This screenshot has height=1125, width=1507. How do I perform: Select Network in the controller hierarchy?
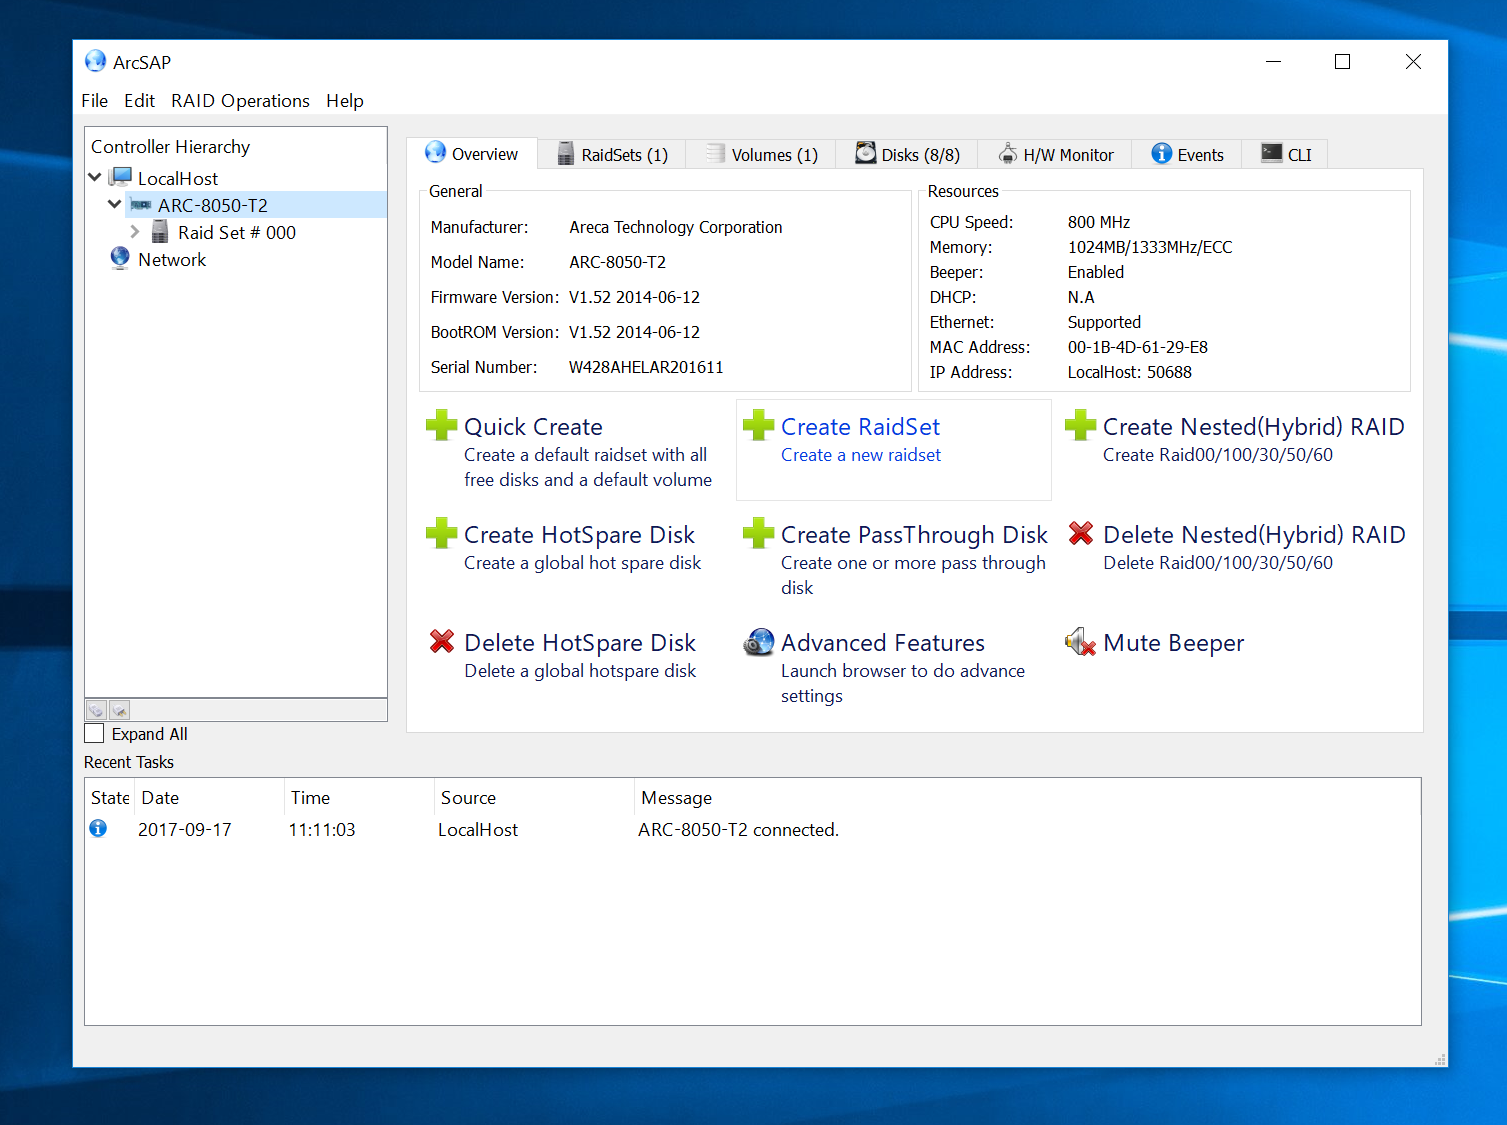[172, 260]
